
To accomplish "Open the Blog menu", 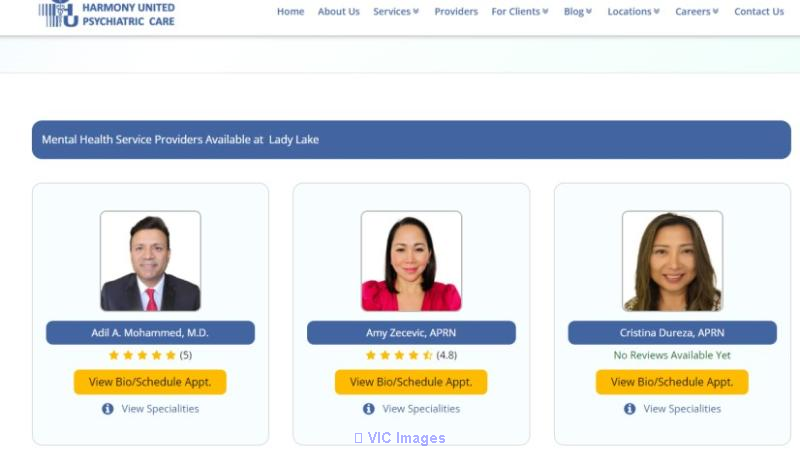I will 573,11.
